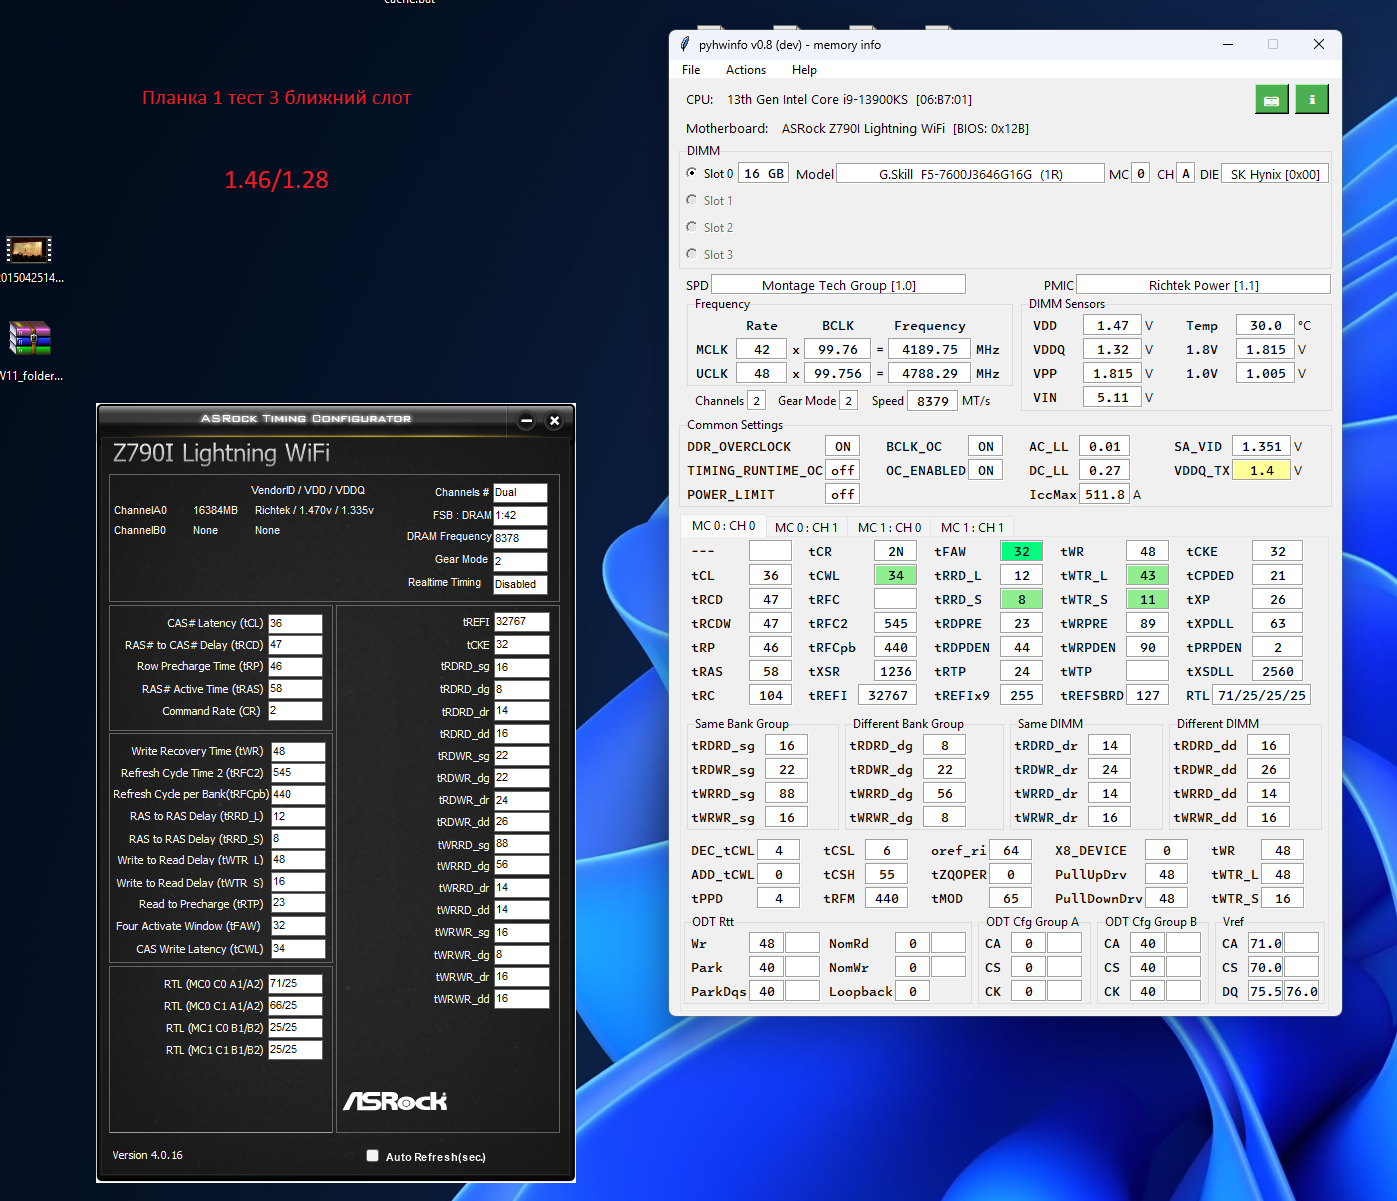This screenshot has width=1397, height=1201.
Task: Click the VDDQ sensor field showing 1.32
Action: [x=1113, y=349]
